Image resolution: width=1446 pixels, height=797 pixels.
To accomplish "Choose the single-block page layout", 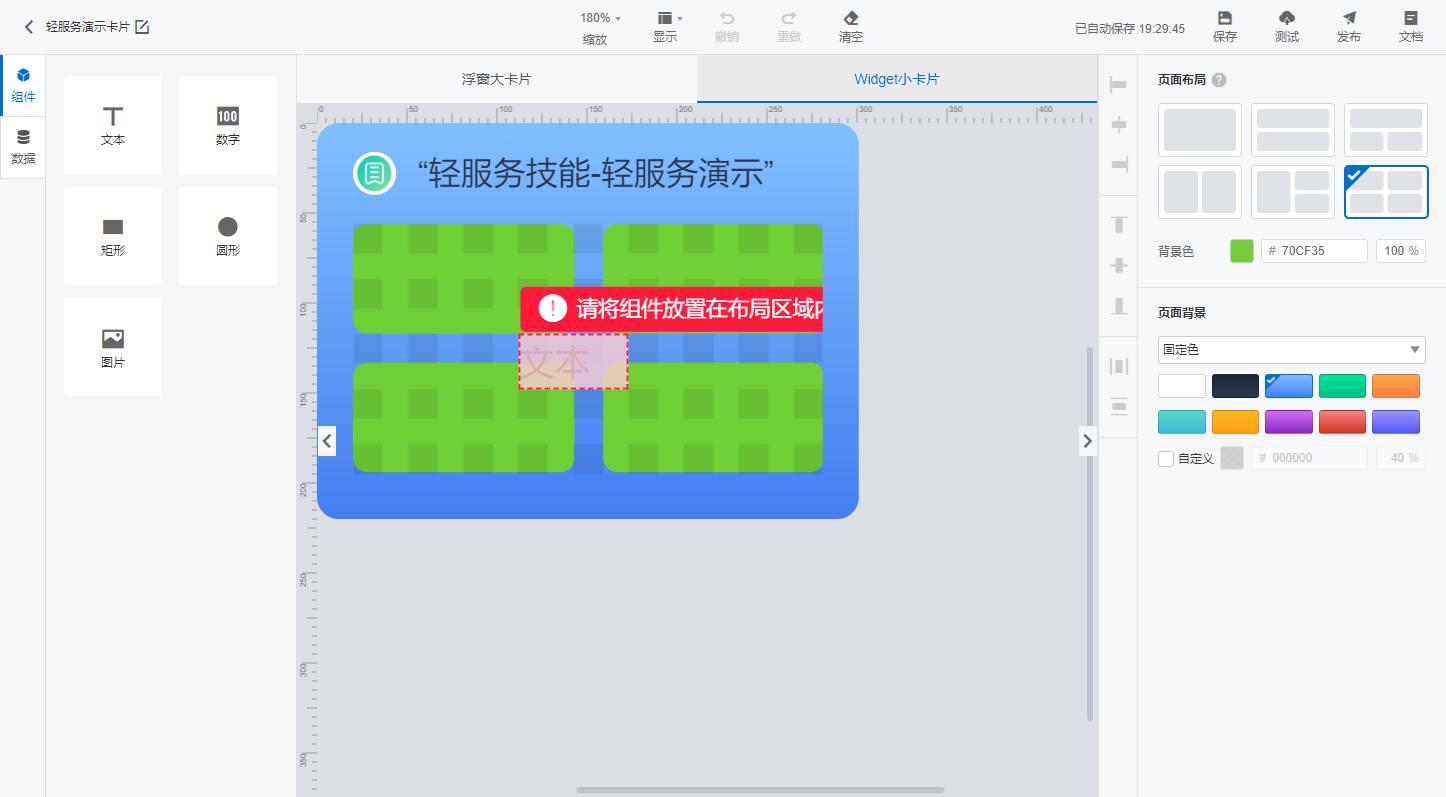I will (x=1200, y=130).
